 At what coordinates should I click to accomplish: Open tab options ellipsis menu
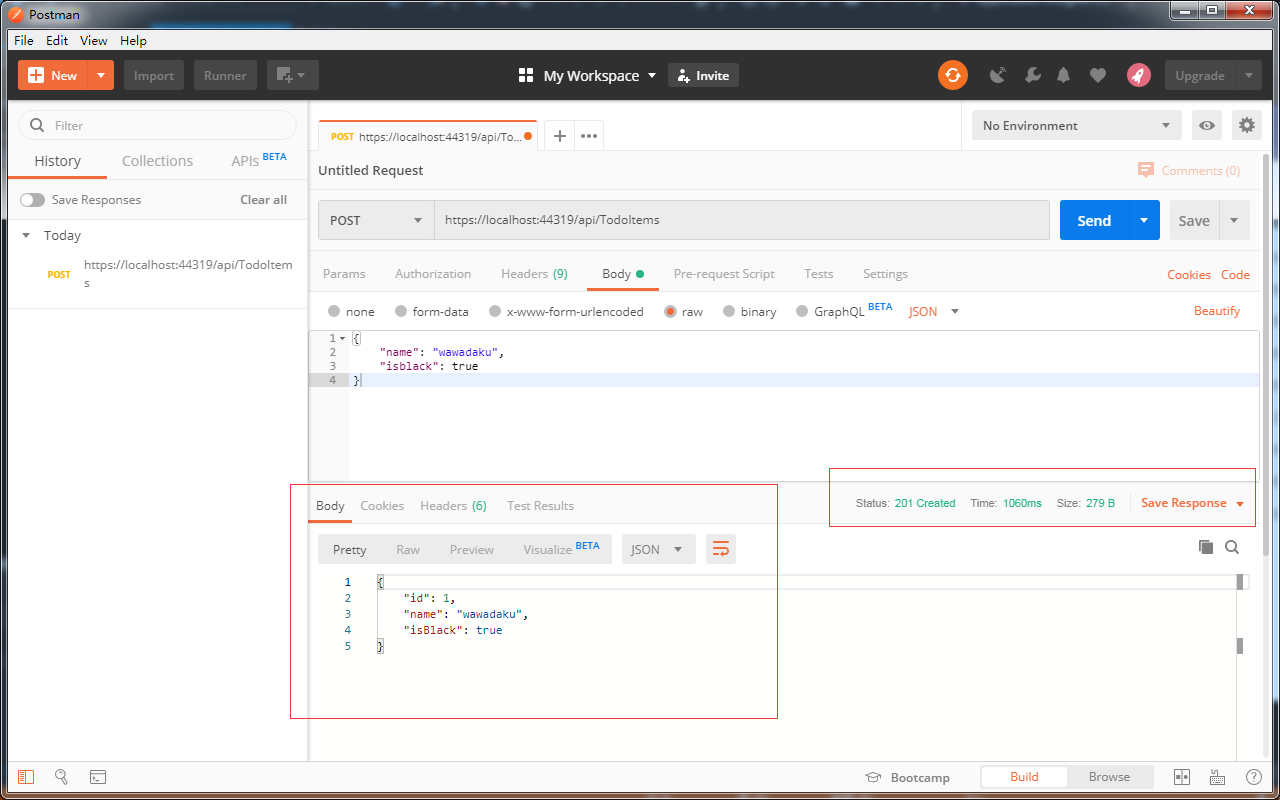click(x=589, y=136)
